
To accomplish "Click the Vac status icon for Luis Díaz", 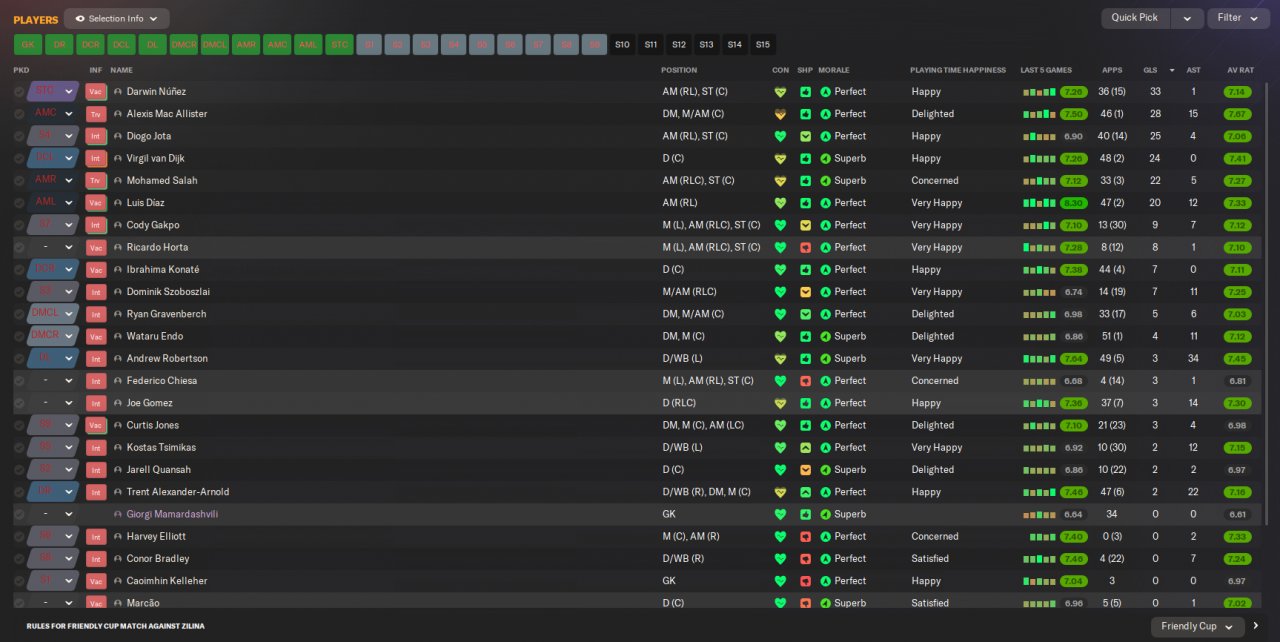I will [x=96, y=203].
